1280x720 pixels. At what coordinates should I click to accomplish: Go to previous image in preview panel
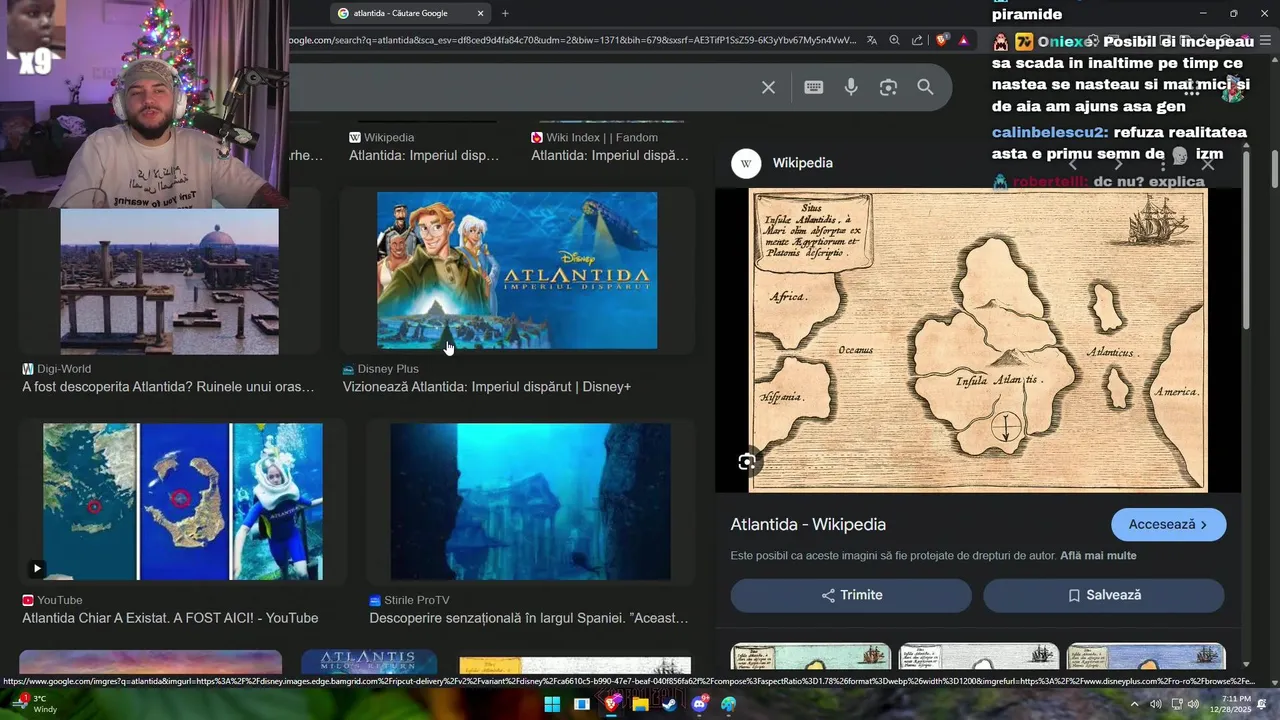1073,164
